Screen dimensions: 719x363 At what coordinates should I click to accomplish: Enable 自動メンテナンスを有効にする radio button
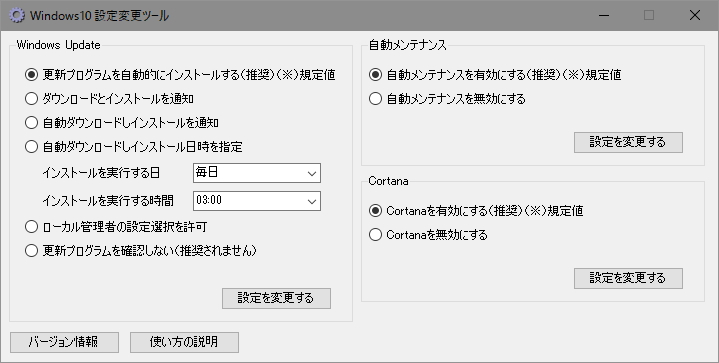click(x=375, y=75)
